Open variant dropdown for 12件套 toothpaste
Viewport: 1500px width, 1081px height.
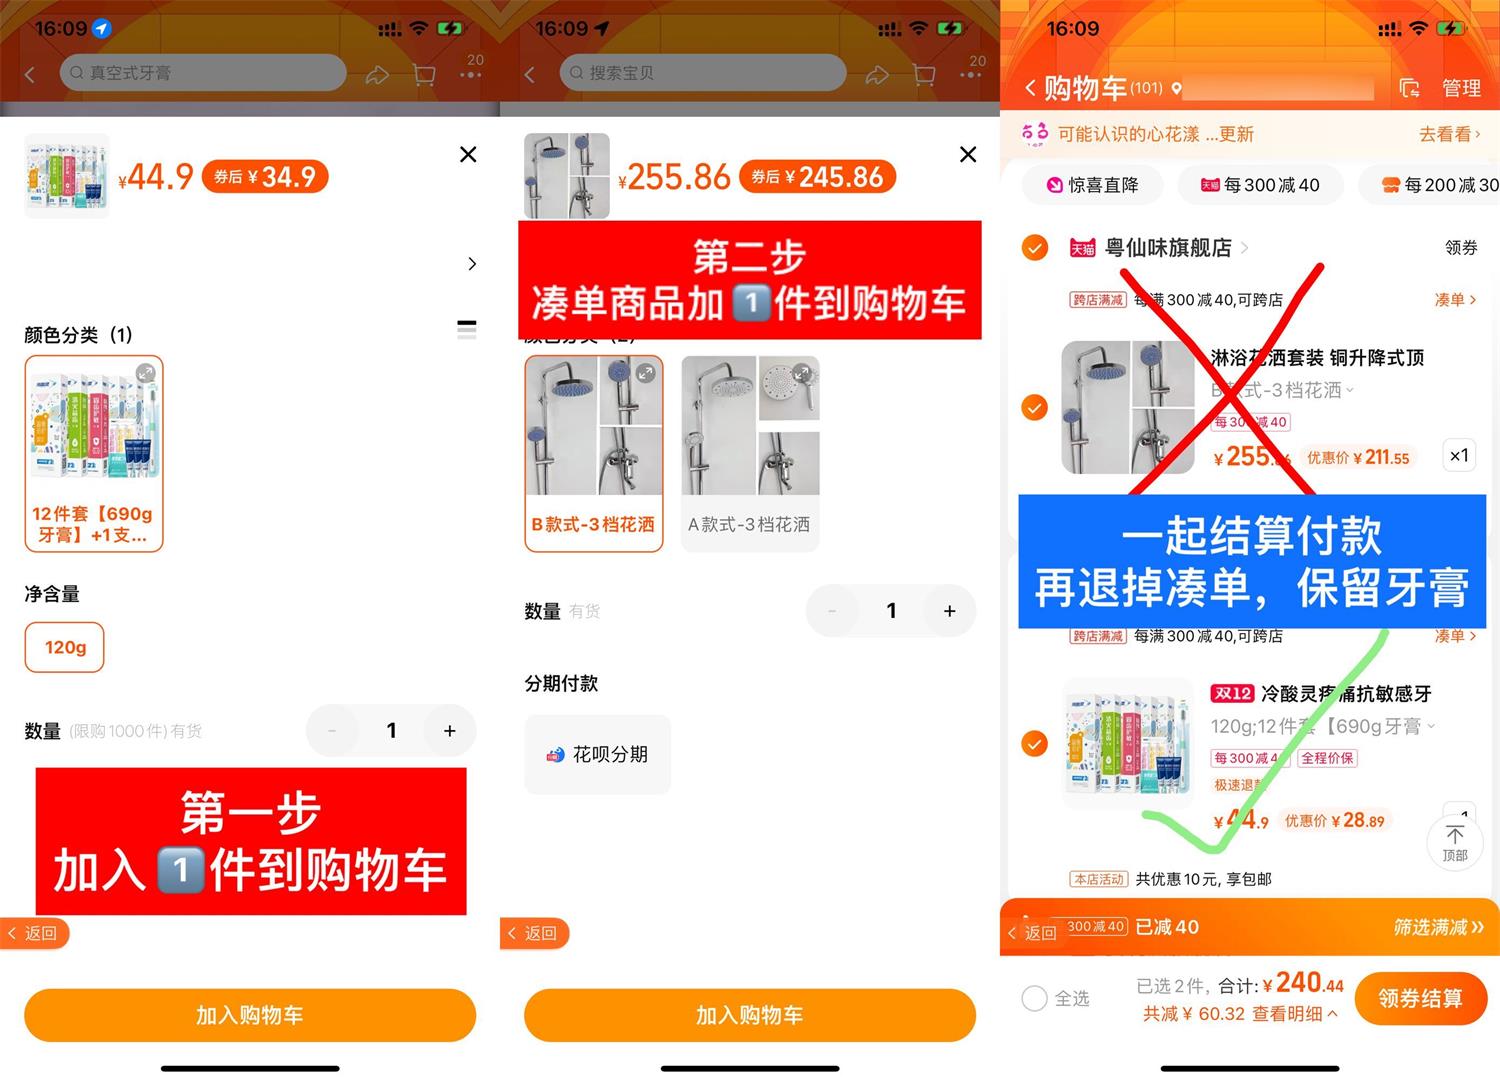(x=1323, y=726)
